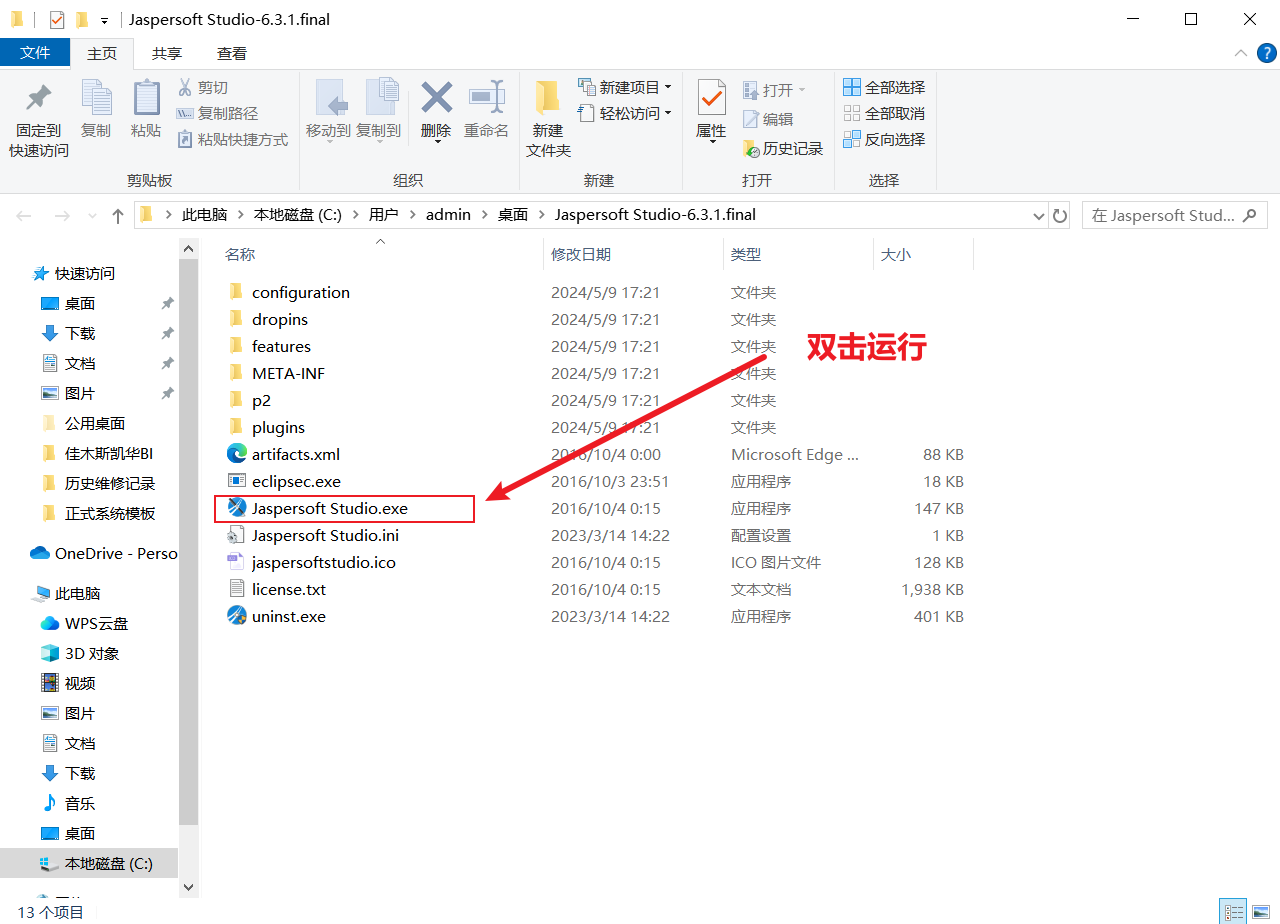Screen dimensions: 1280x924
Task: Open the 打开 dropdown in ribbon
Action: pos(774,90)
